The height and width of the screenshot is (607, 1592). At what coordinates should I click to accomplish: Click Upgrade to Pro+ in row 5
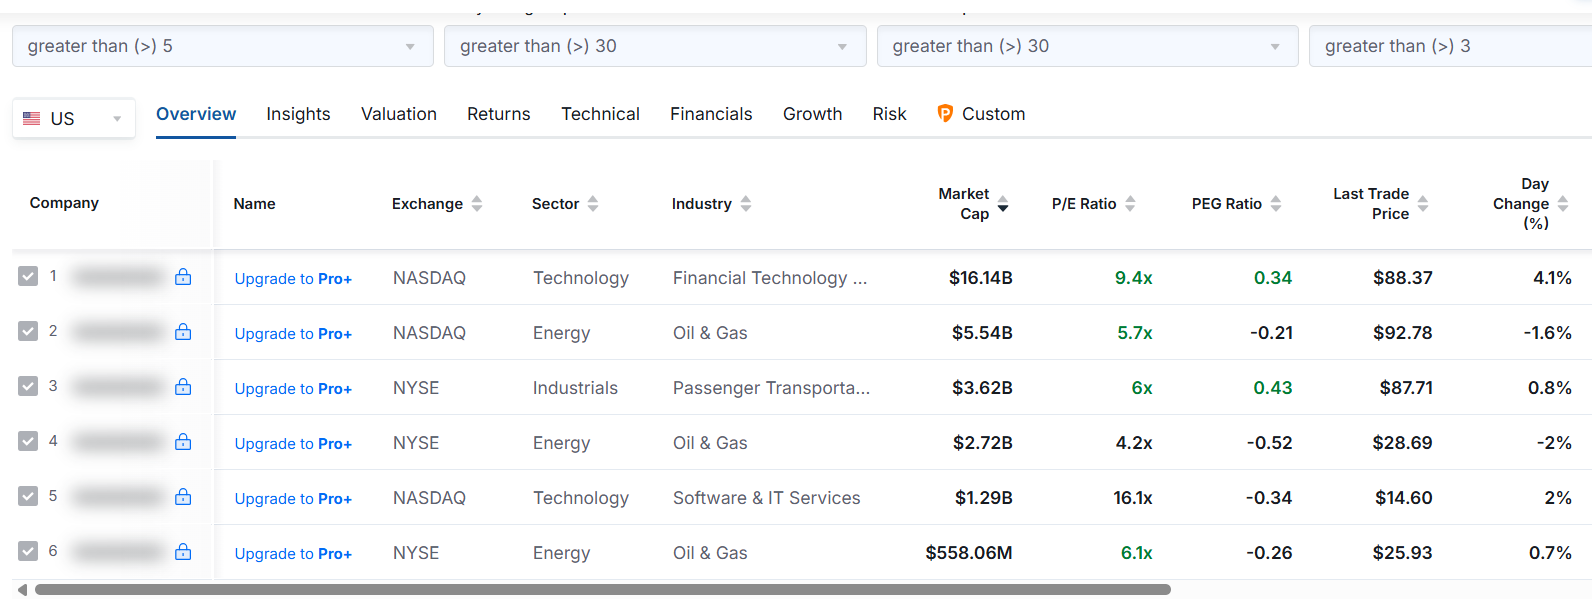[293, 499]
